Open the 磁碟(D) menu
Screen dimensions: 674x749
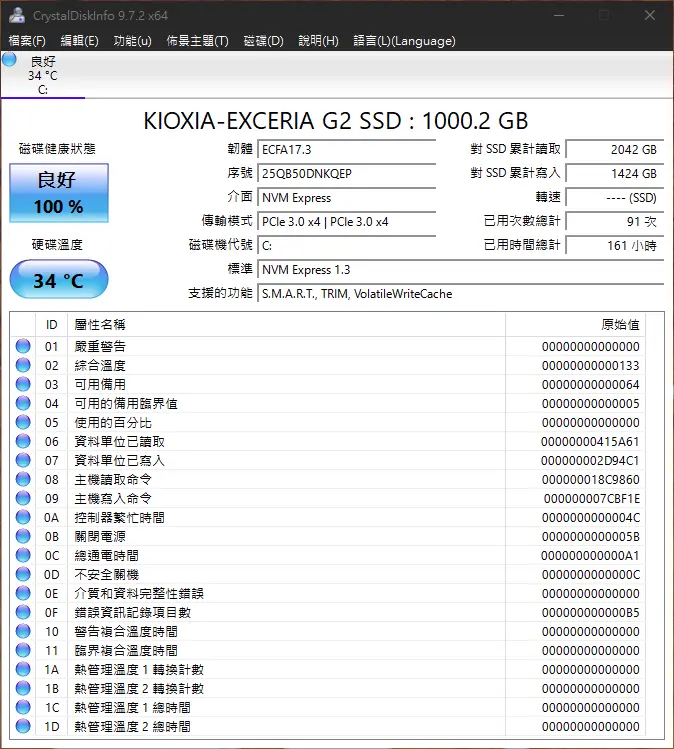(x=264, y=41)
